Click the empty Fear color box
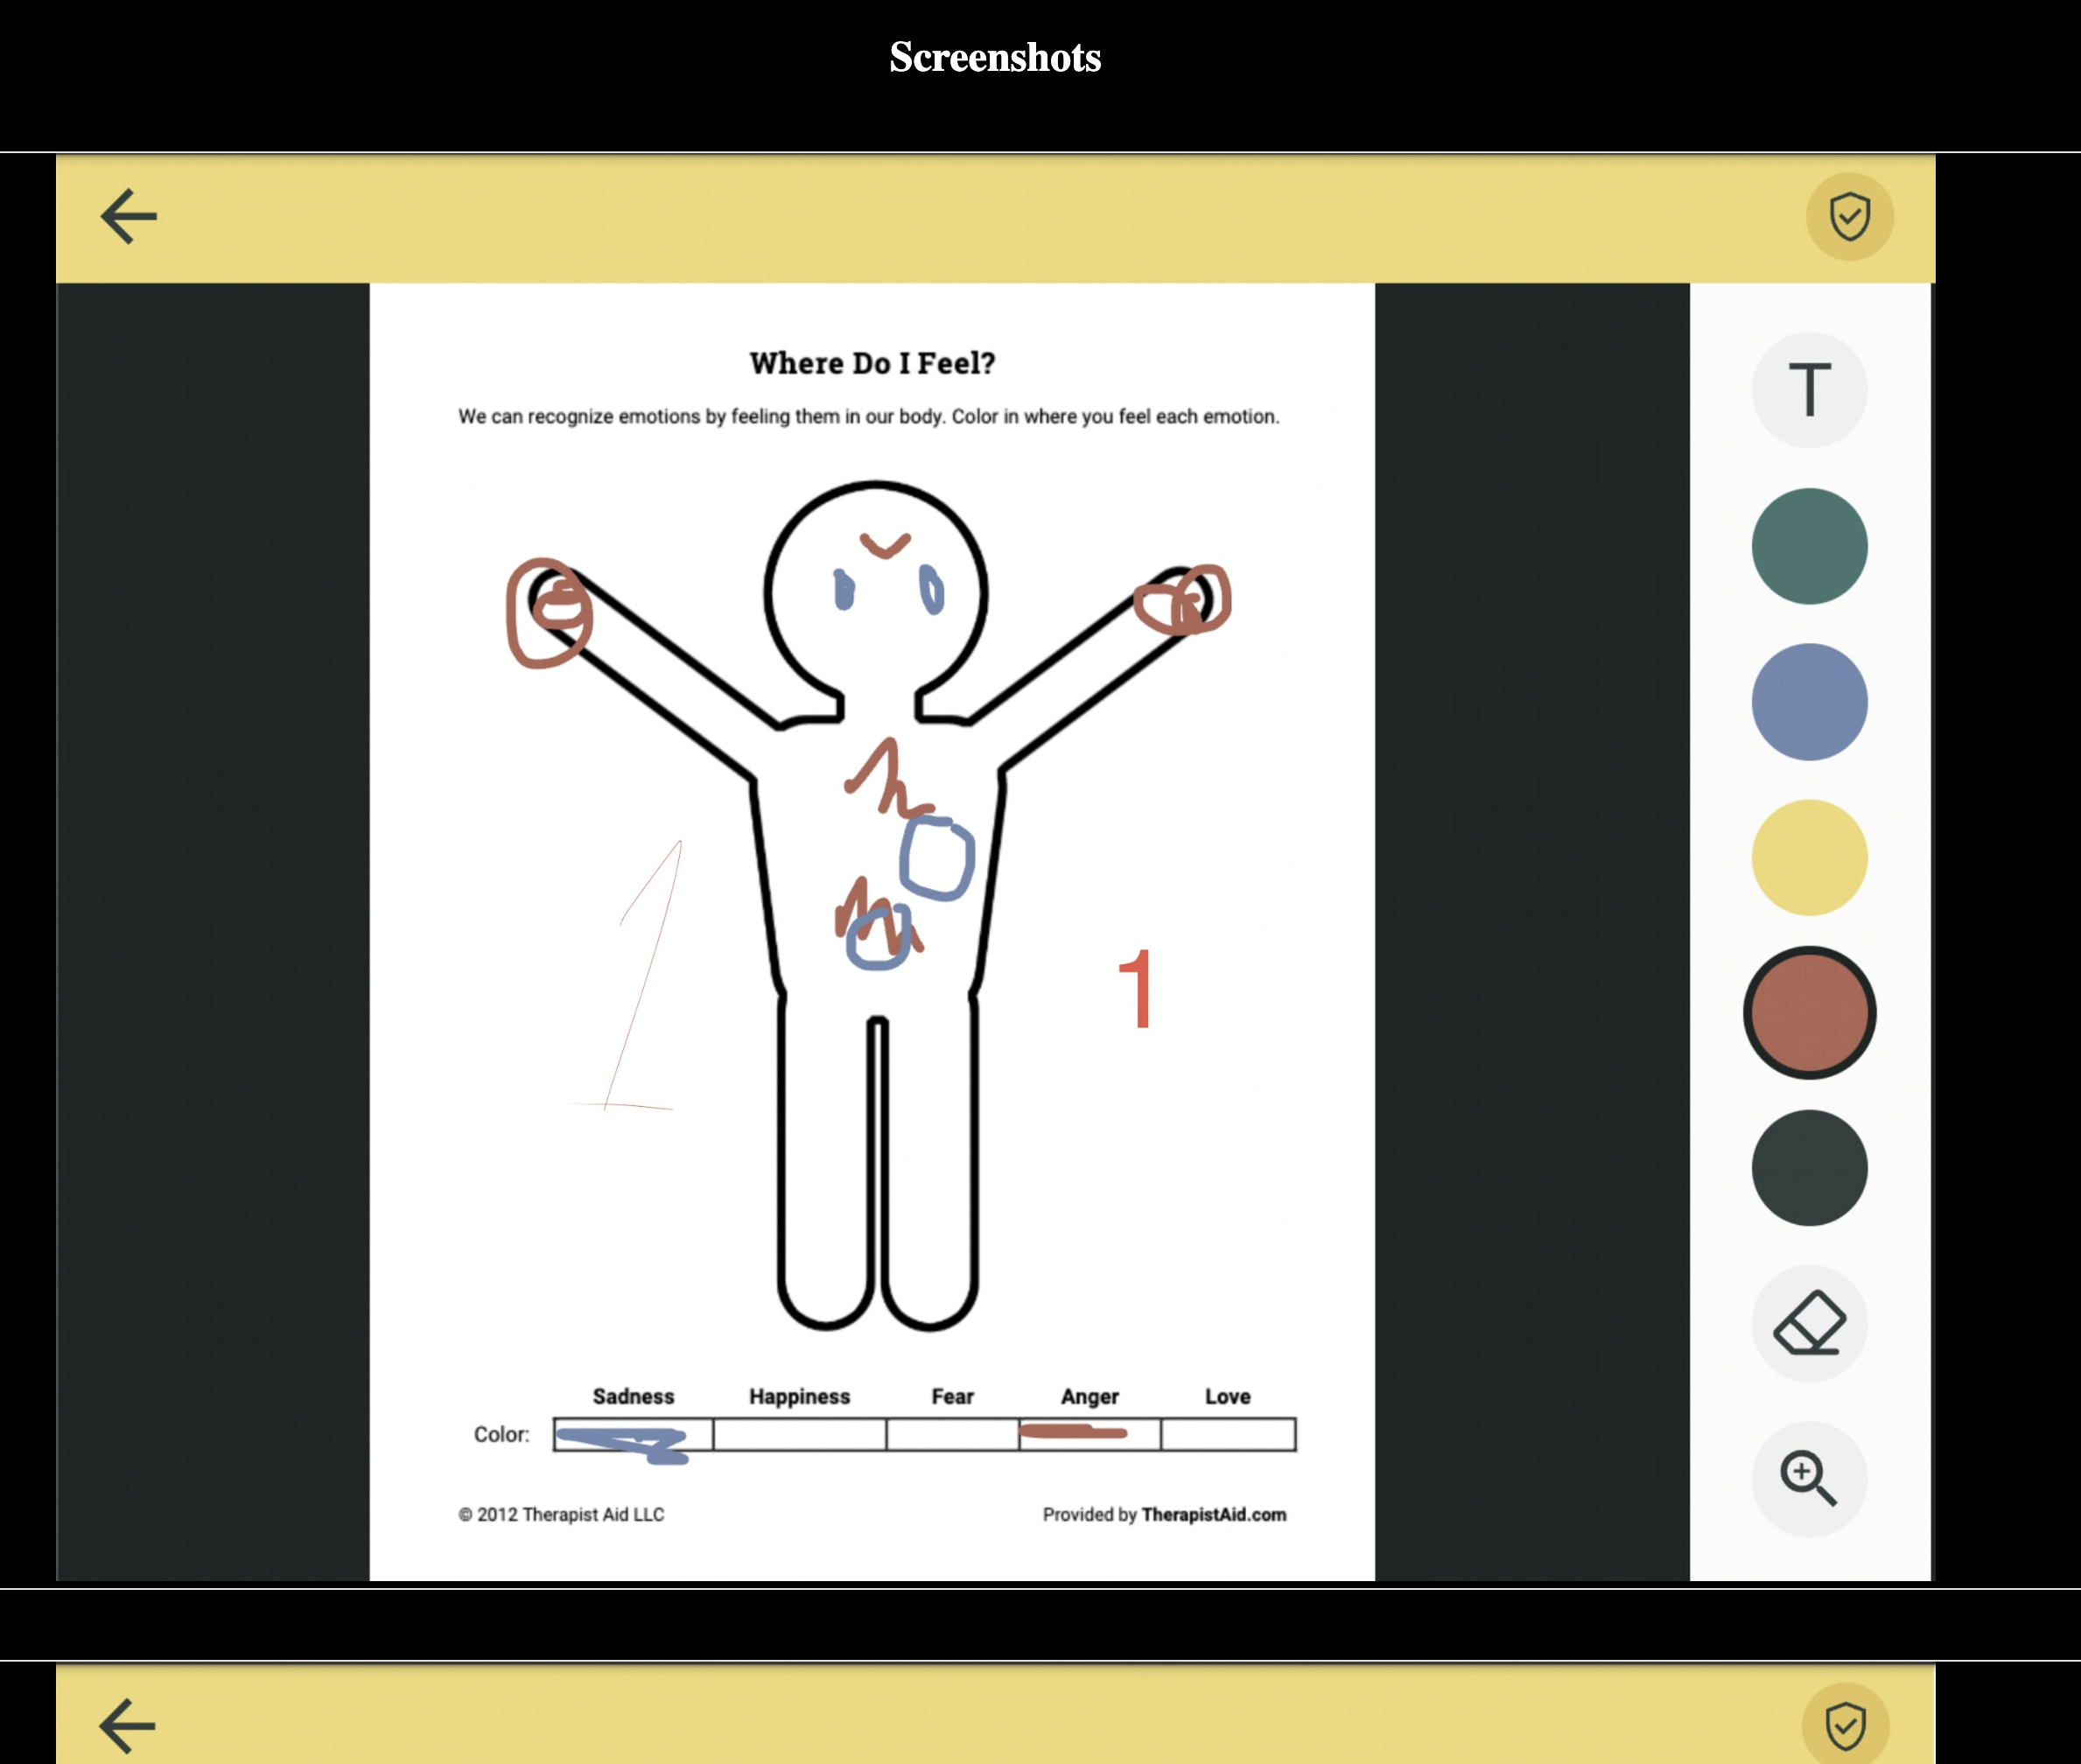This screenshot has height=1764, width=2081. 952,1434
